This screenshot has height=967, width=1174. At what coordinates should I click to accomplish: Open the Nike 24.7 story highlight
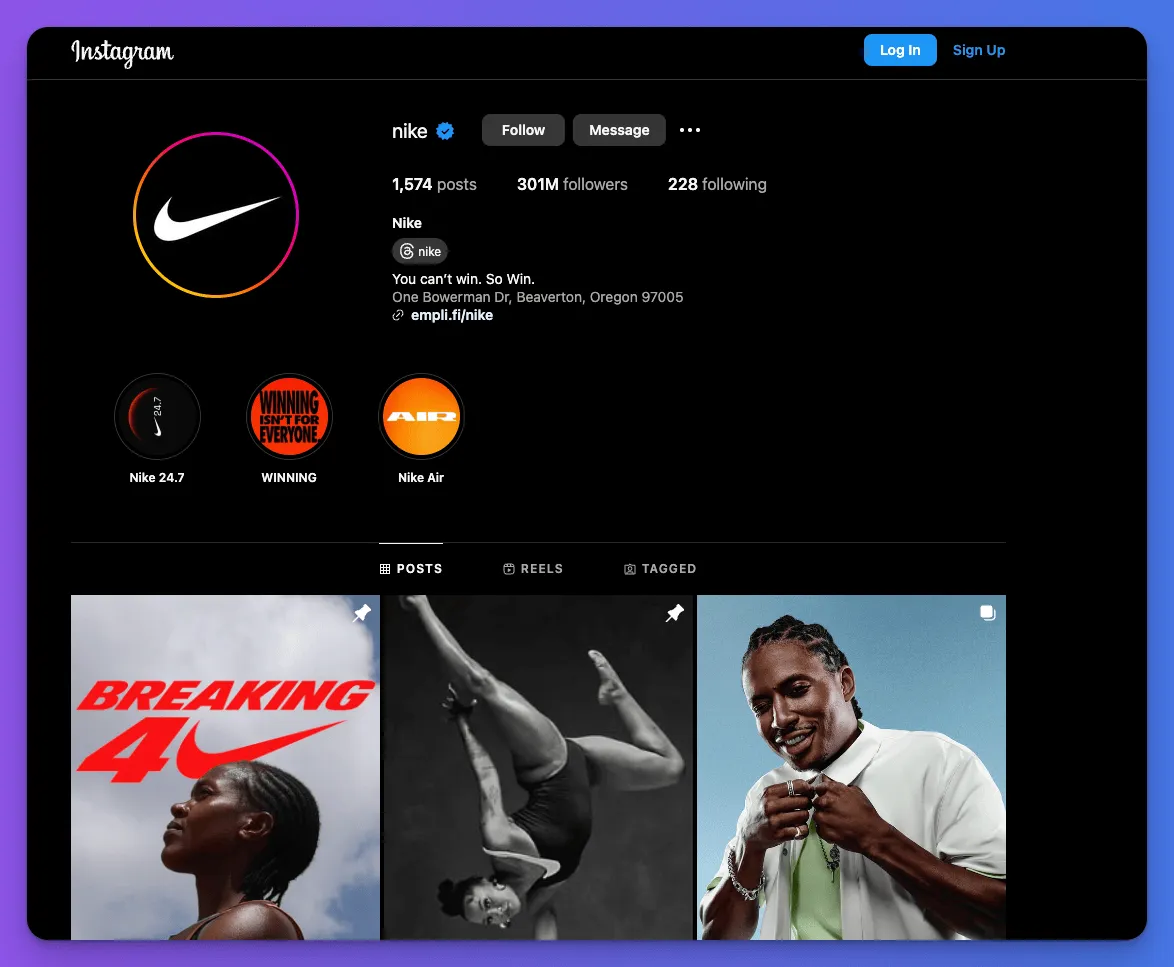tap(157, 416)
